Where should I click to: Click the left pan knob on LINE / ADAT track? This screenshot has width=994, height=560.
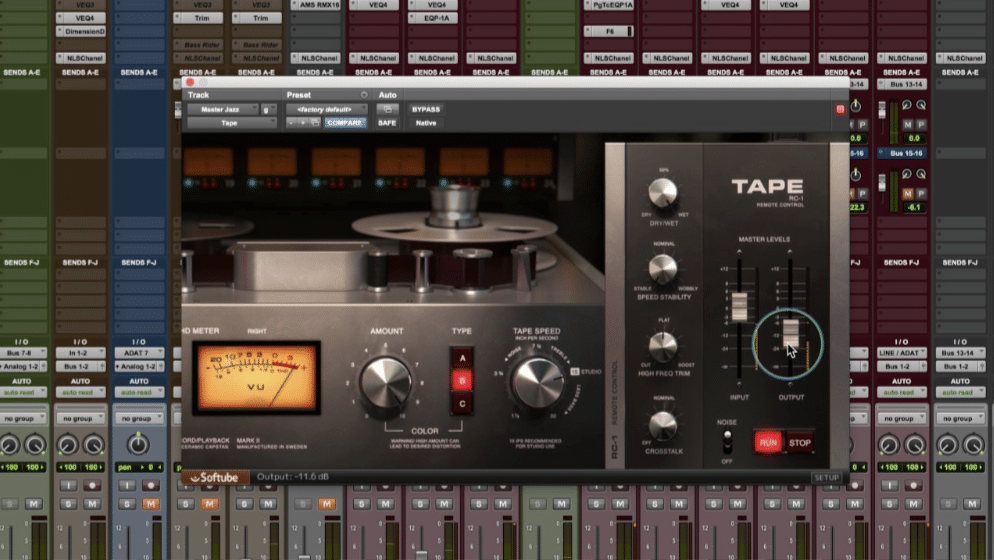(x=888, y=445)
